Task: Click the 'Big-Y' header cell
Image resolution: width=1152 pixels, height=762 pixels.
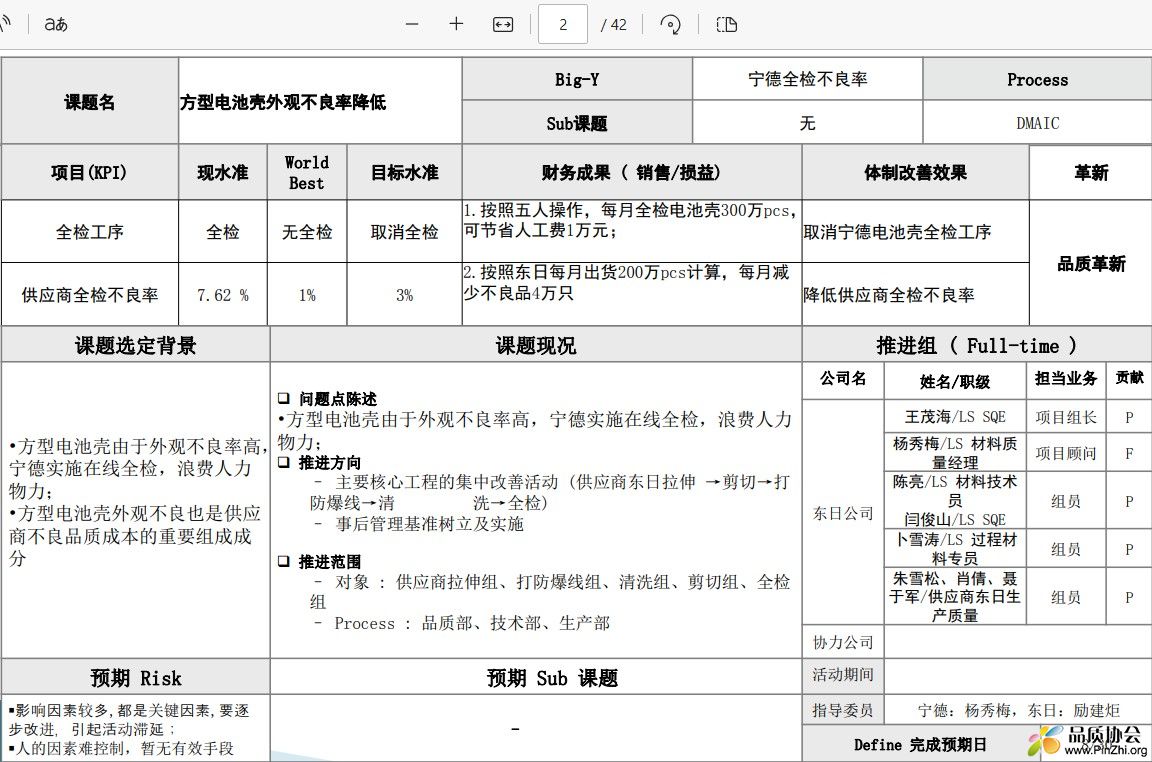Action: click(577, 79)
